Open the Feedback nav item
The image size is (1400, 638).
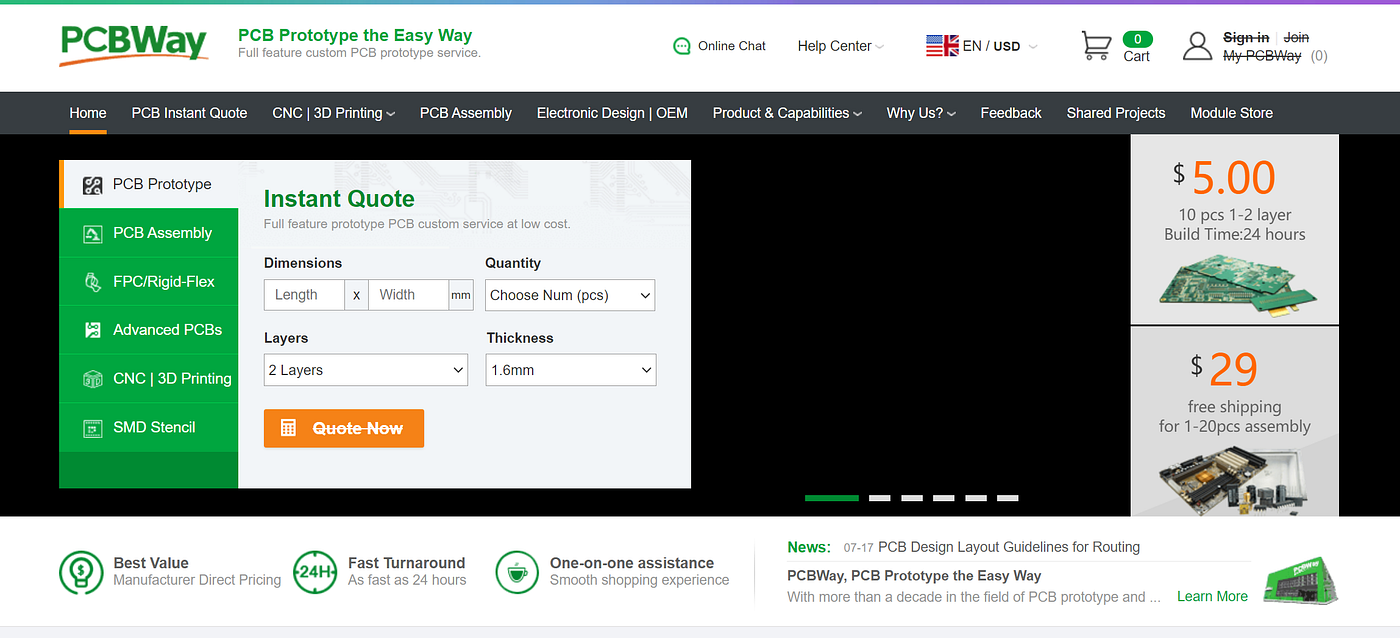click(1011, 113)
